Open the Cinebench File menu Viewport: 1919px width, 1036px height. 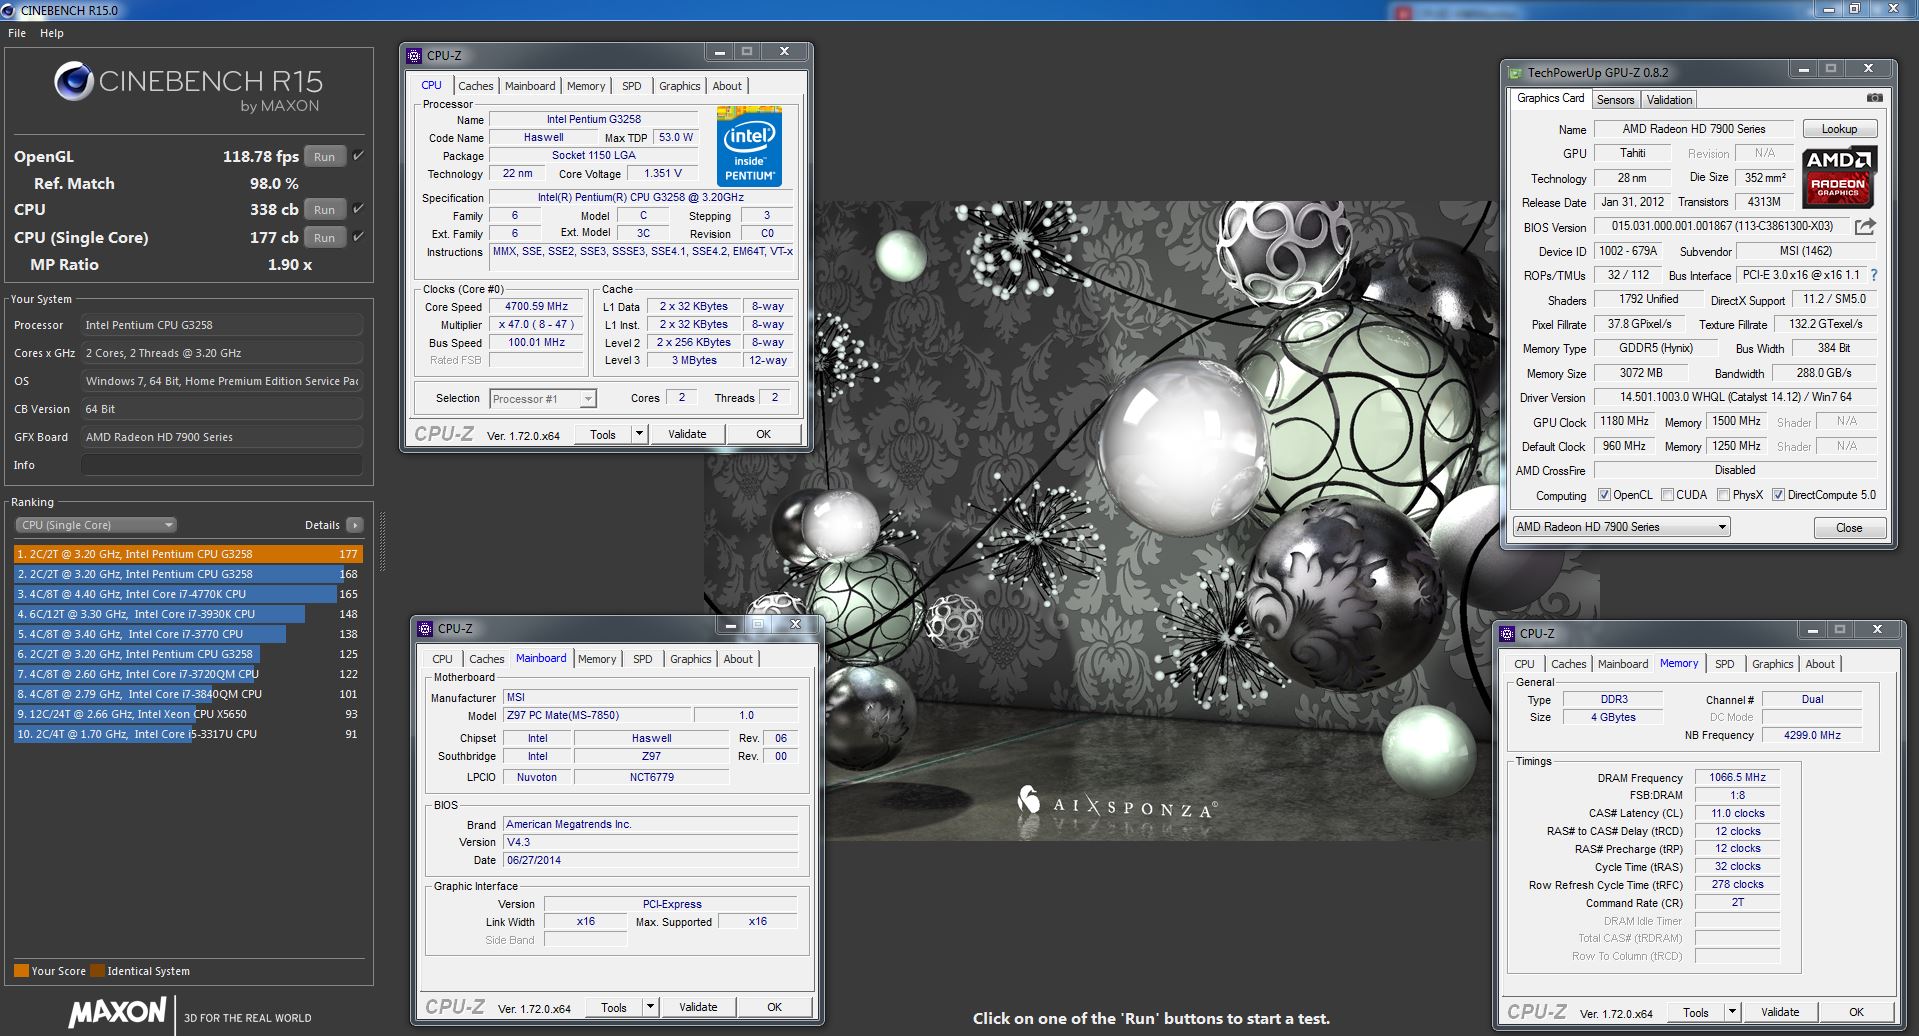pyautogui.click(x=17, y=33)
